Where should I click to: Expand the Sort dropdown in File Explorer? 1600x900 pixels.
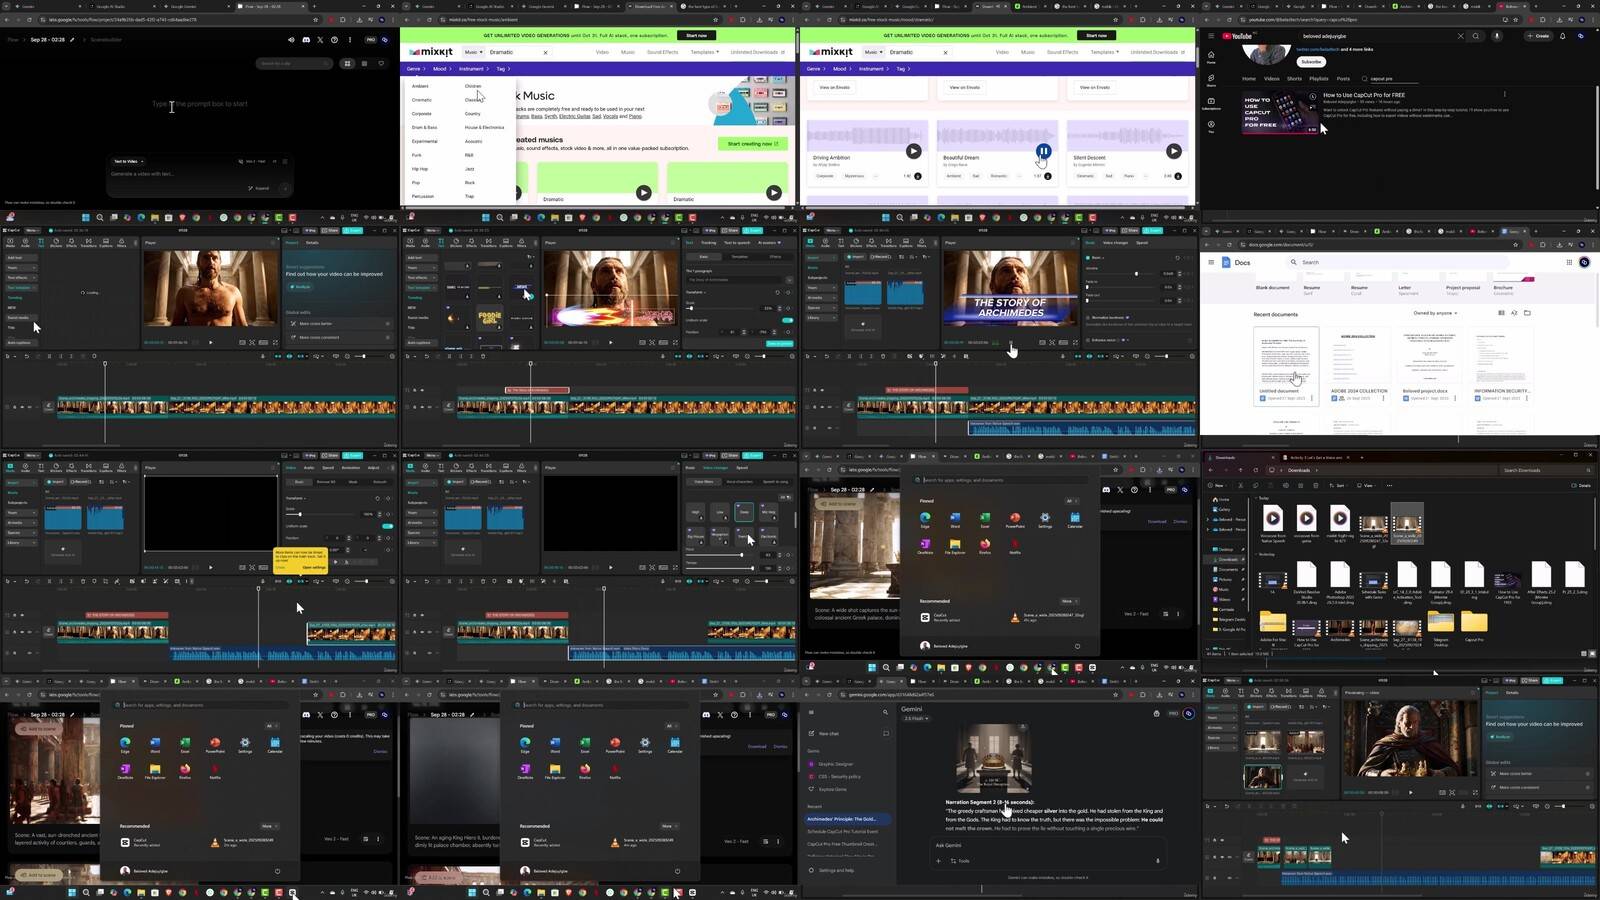[x=1341, y=485]
